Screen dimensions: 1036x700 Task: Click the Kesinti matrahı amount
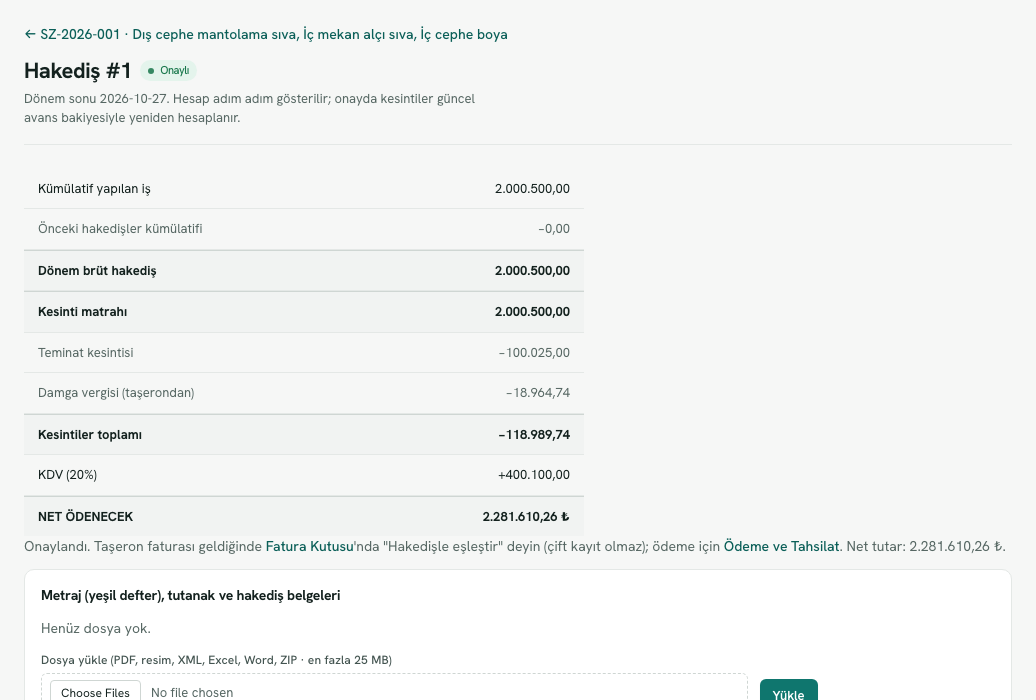(x=532, y=312)
